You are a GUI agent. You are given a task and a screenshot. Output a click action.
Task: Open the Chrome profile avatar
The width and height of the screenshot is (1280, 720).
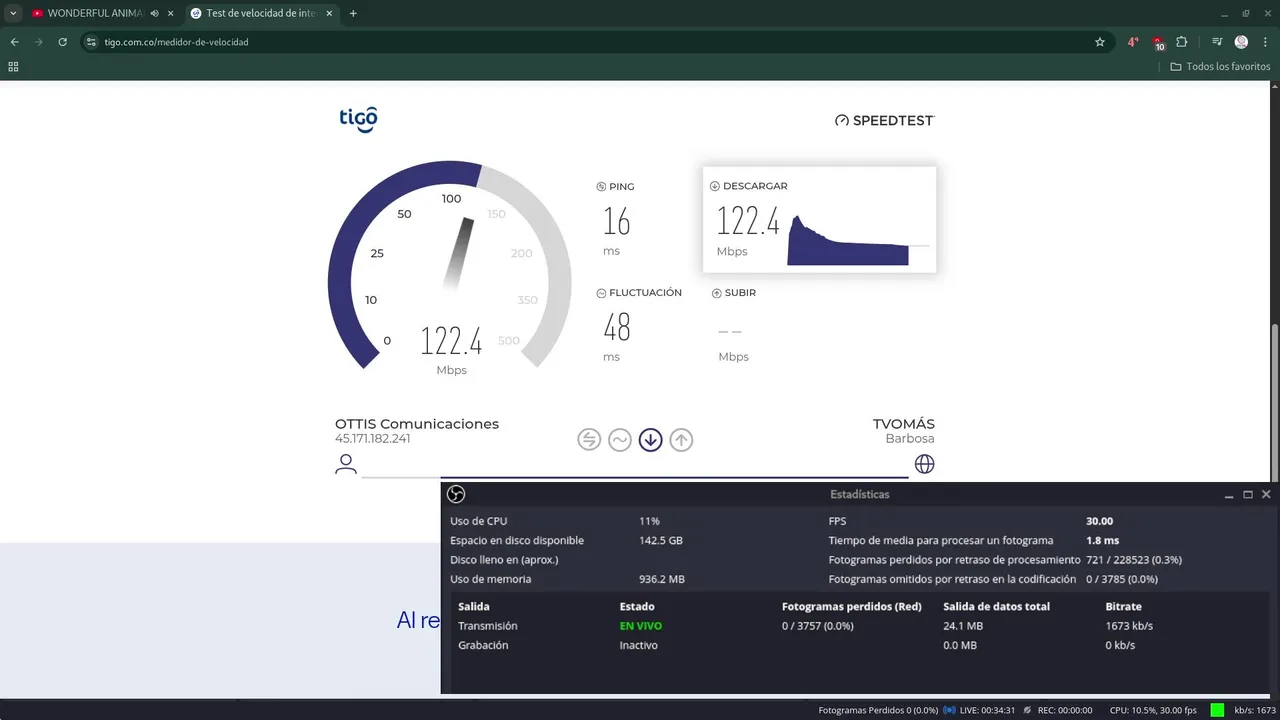point(1241,42)
